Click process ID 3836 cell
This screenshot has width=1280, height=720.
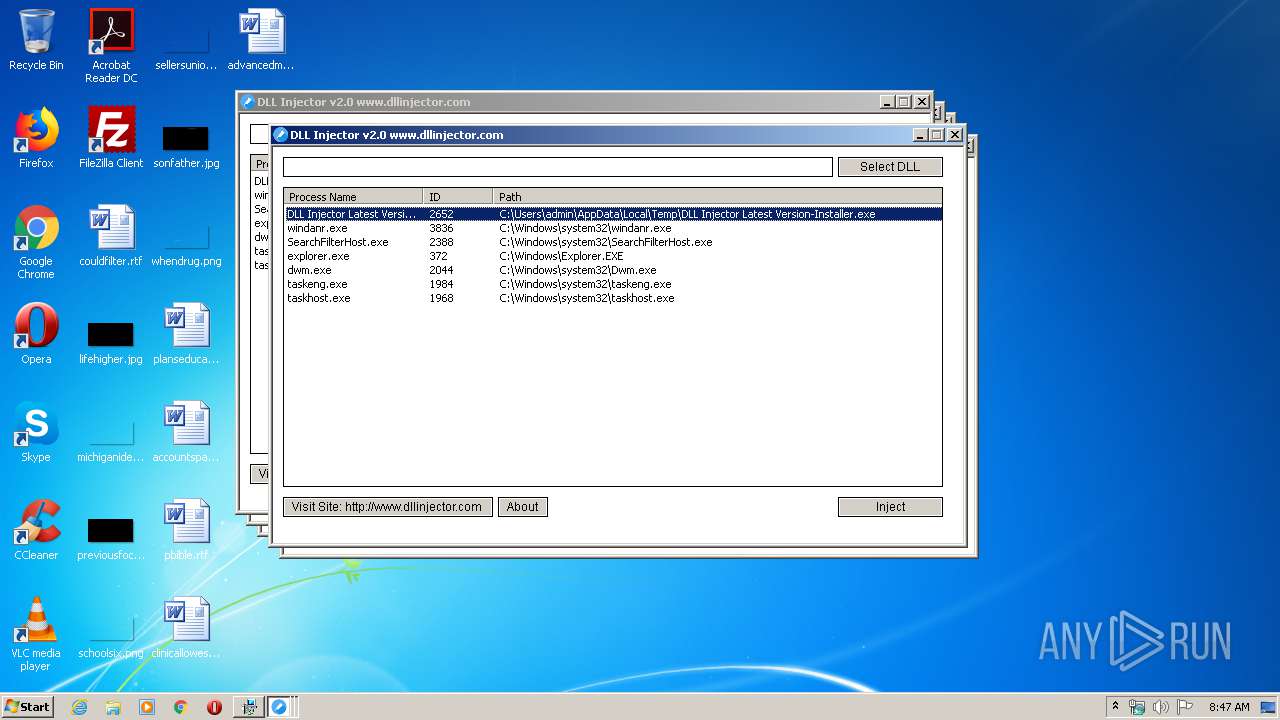pyautogui.click(x=441, y=228)
